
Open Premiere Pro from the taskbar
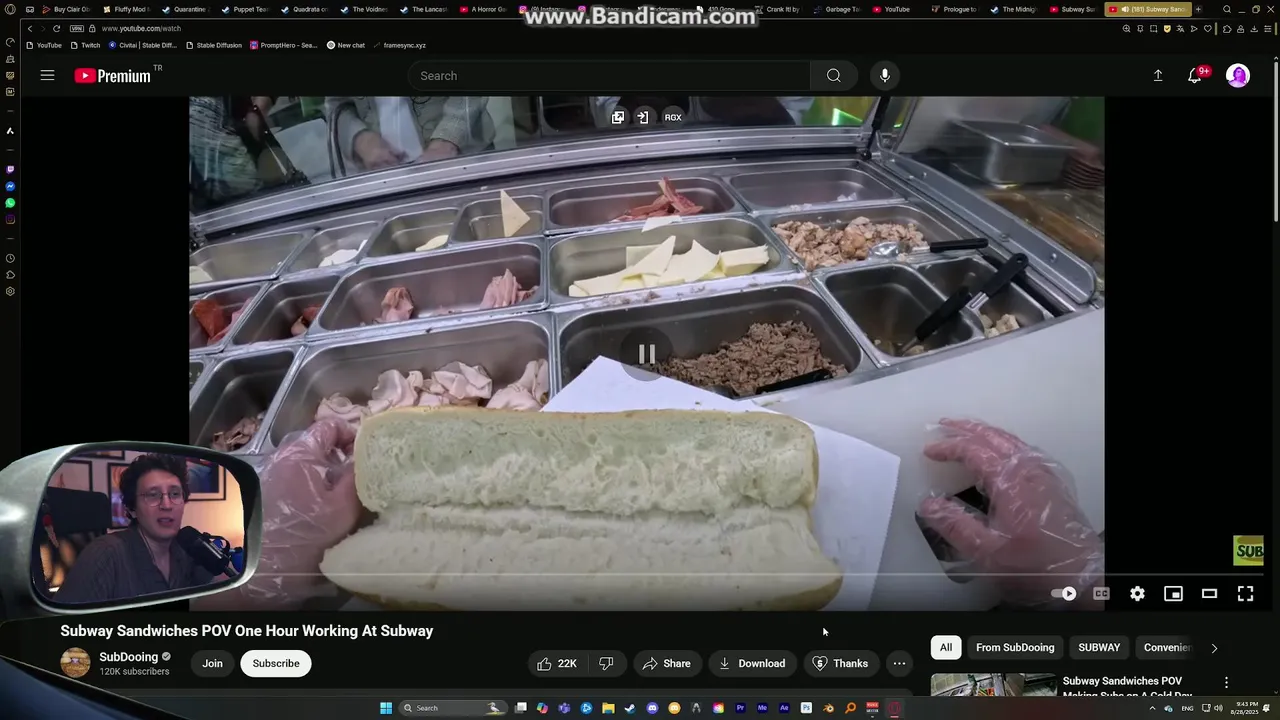[740, 708]
